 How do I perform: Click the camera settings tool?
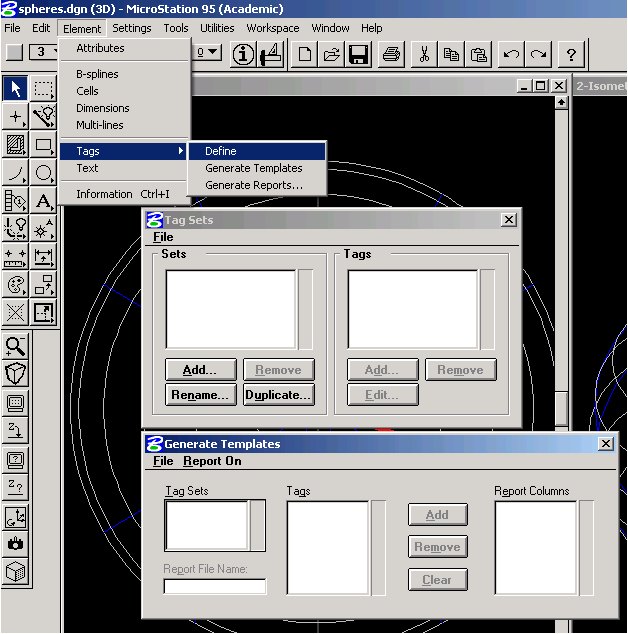point(15,544)
